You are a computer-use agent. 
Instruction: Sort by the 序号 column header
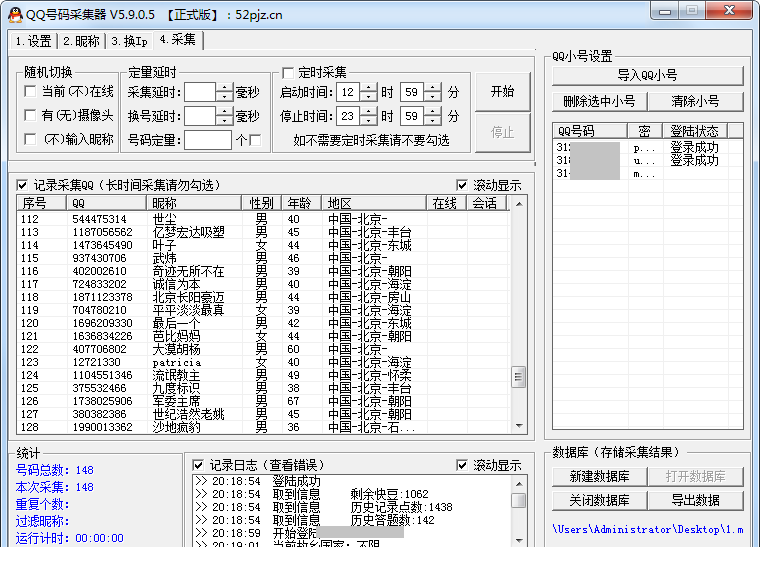click(41, 203)
